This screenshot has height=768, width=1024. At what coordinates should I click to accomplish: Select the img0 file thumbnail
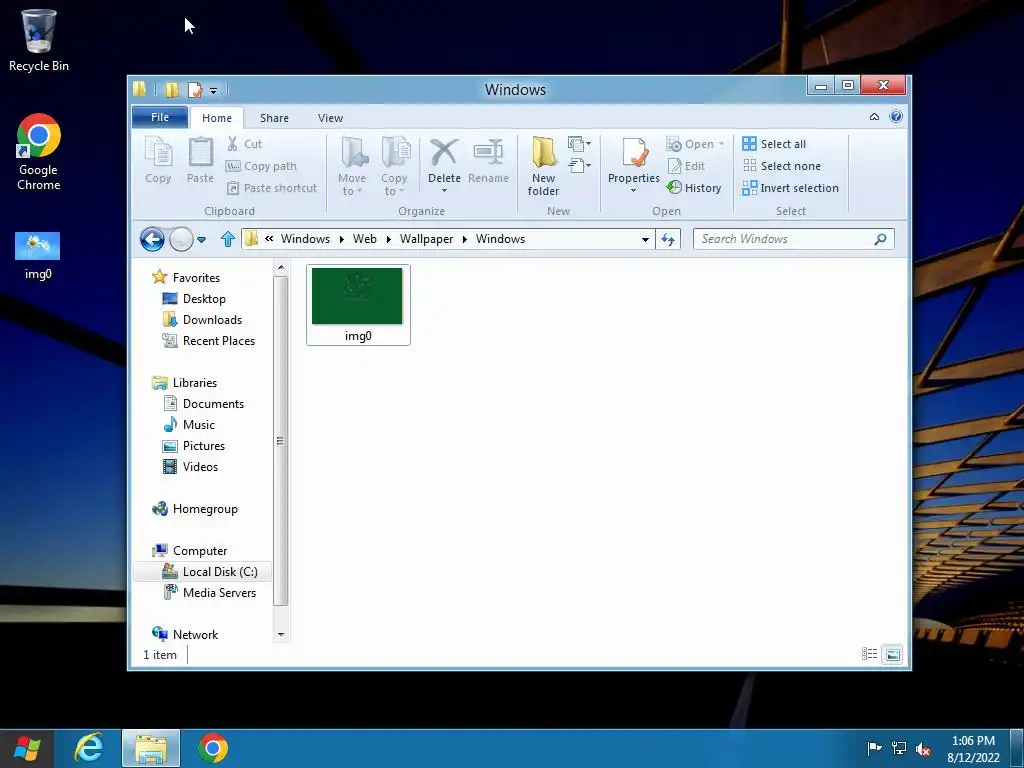pos(358,304)
